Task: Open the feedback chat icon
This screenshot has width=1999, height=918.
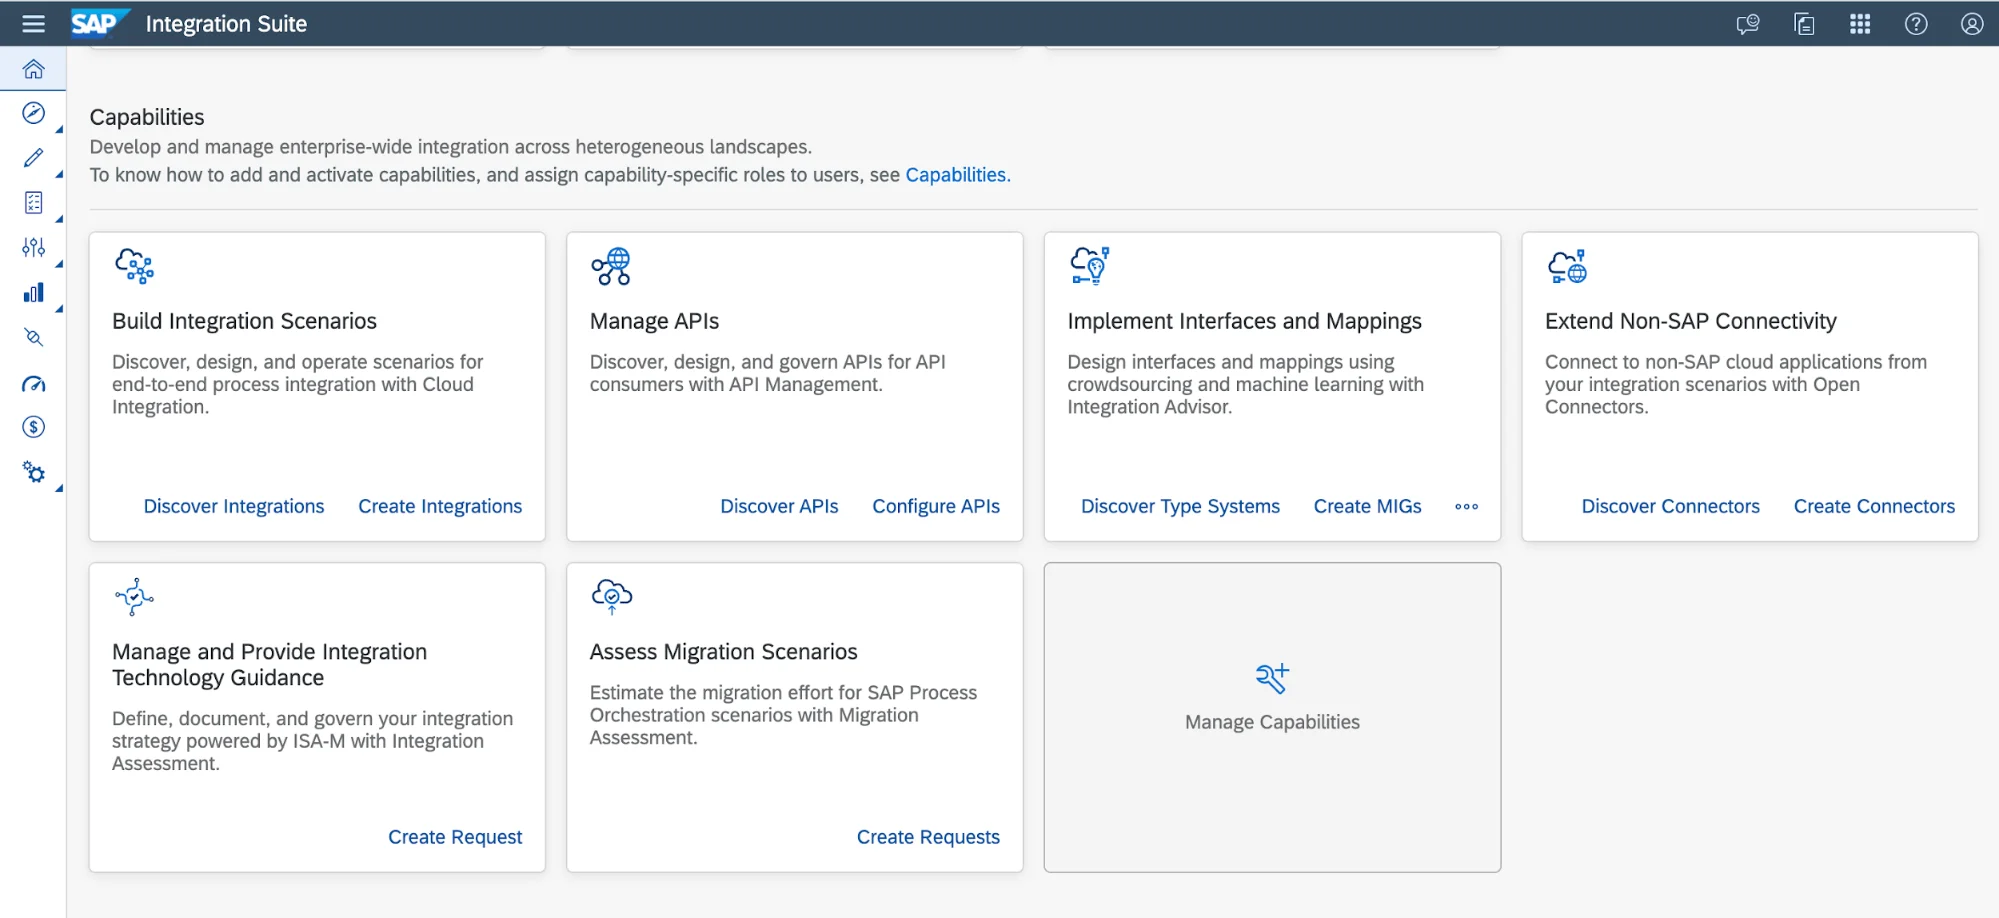Action: (x=1748, y=24)
